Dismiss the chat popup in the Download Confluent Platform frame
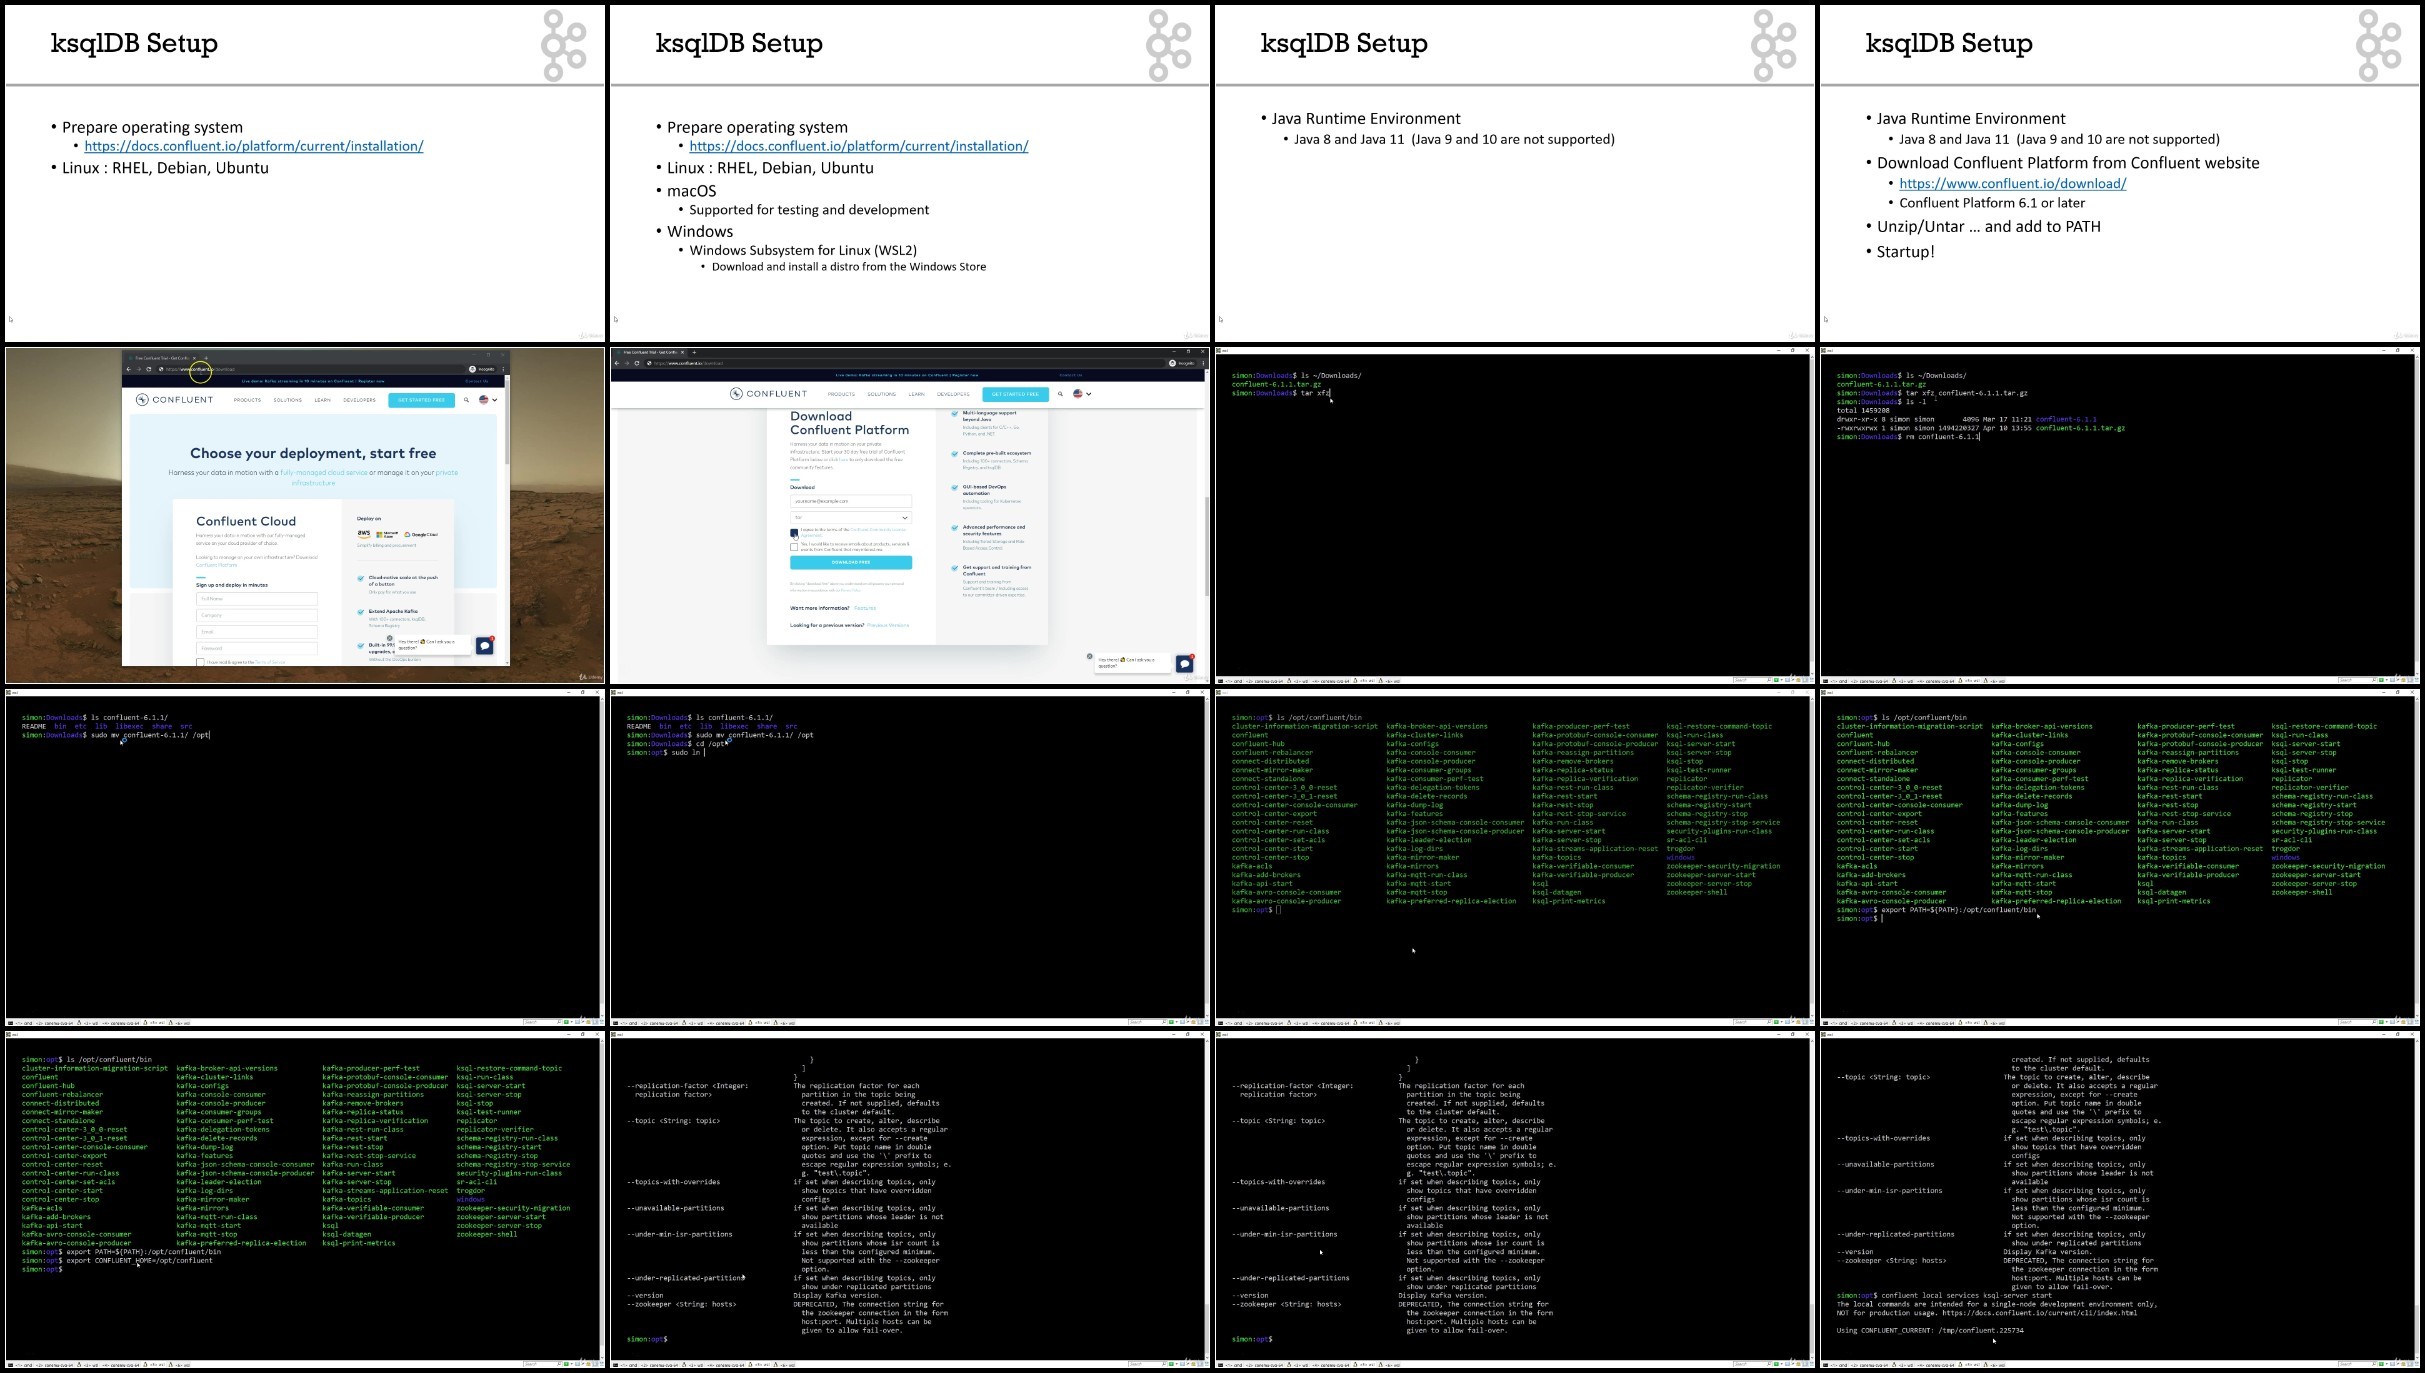 [1090, 656]
